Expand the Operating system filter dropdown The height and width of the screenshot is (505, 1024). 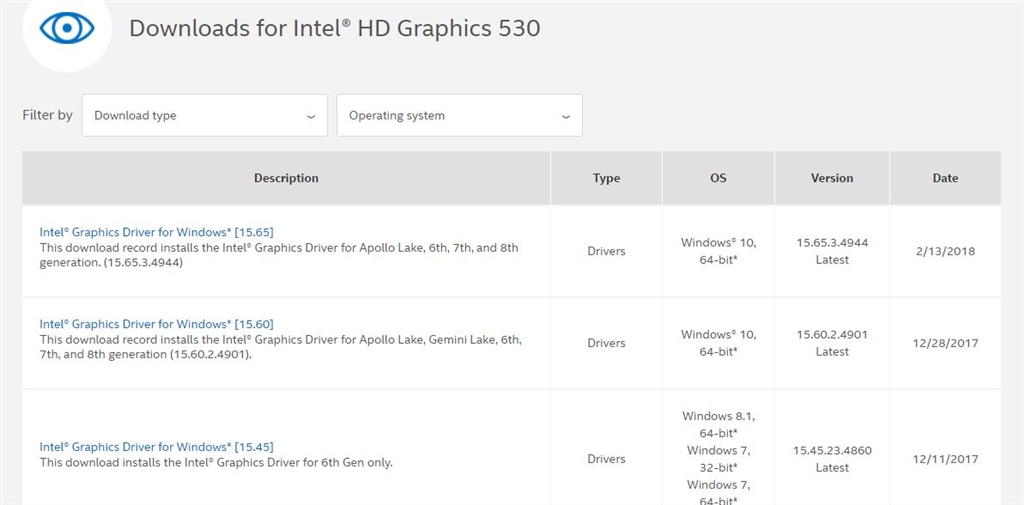point(459,116)
